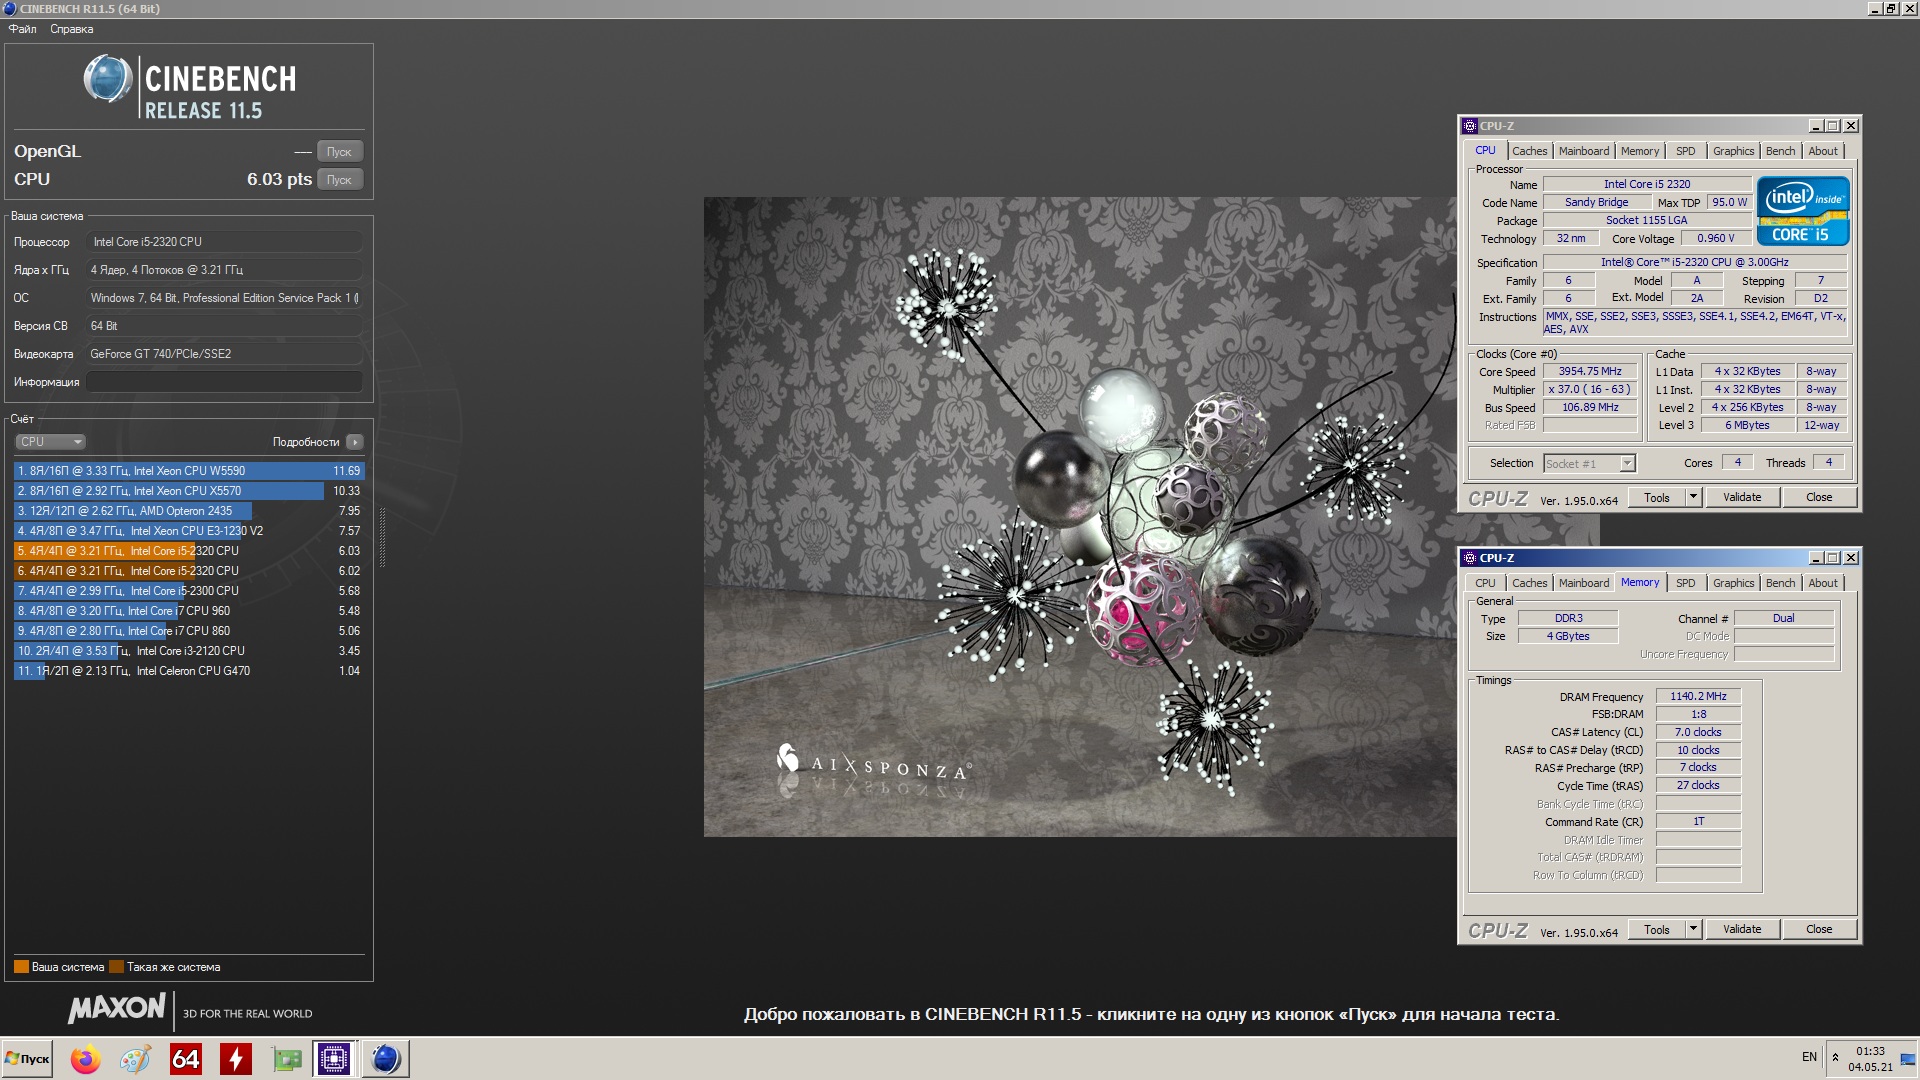Image resolution: width=1920 pixels, height=1080 pixels.
Task: Open Firefox from the taskbar
Action: [86, 1059]
